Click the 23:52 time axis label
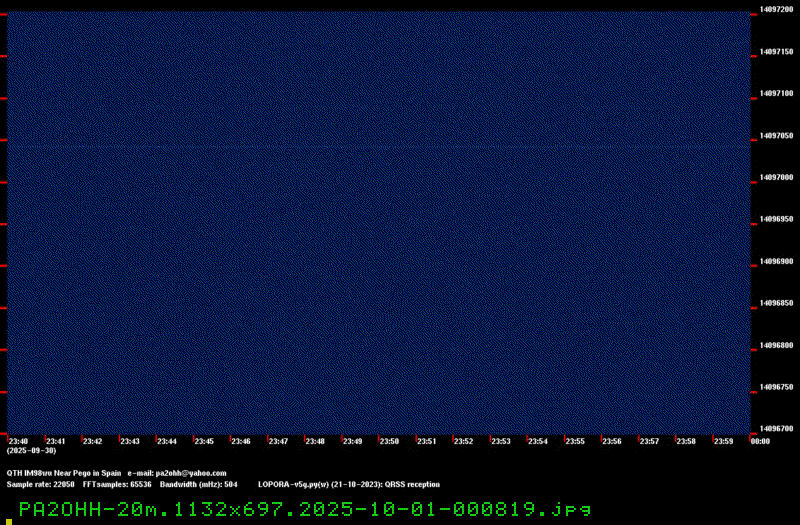 (463, 441)
